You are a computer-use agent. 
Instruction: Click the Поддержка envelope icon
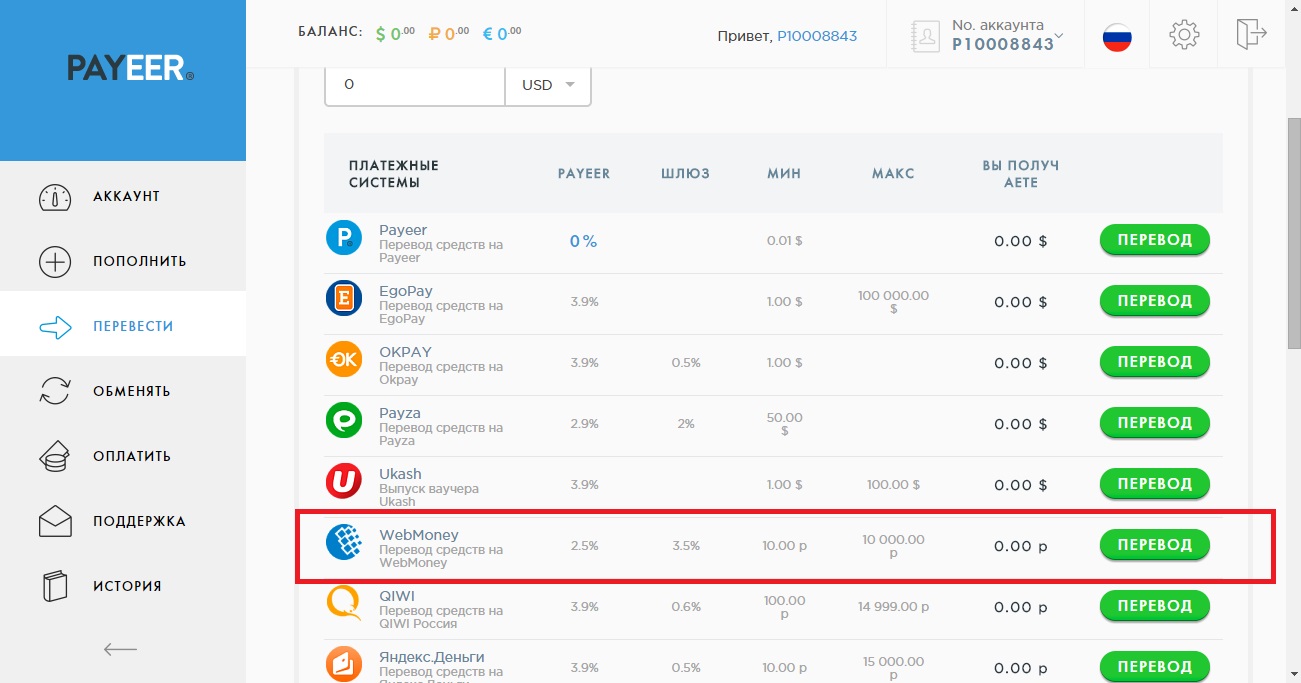[x=55, y=521]
